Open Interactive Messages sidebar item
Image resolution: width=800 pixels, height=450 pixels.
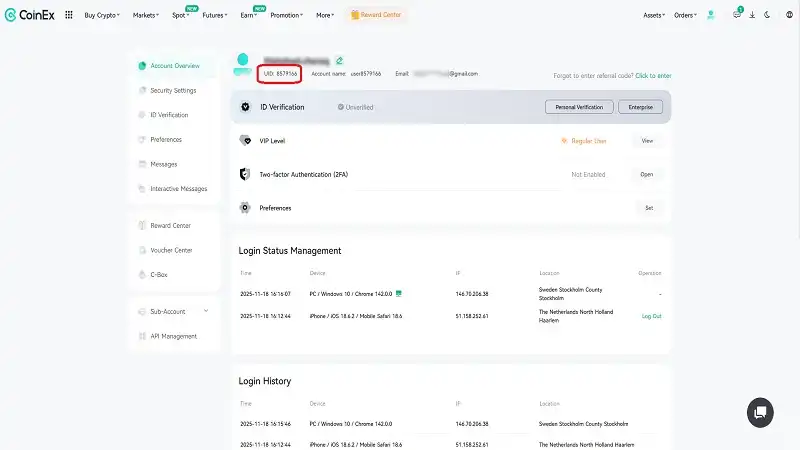tap(179, 188)
